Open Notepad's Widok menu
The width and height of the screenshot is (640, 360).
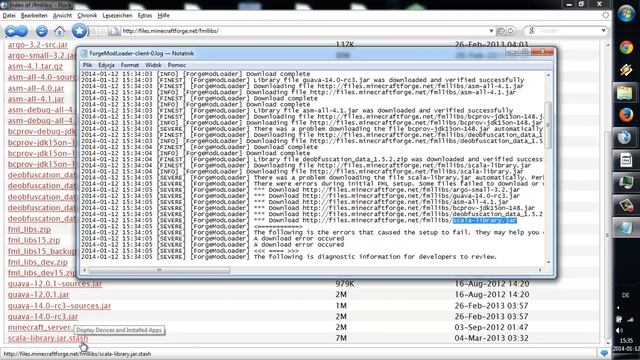(x=153, y=65)
